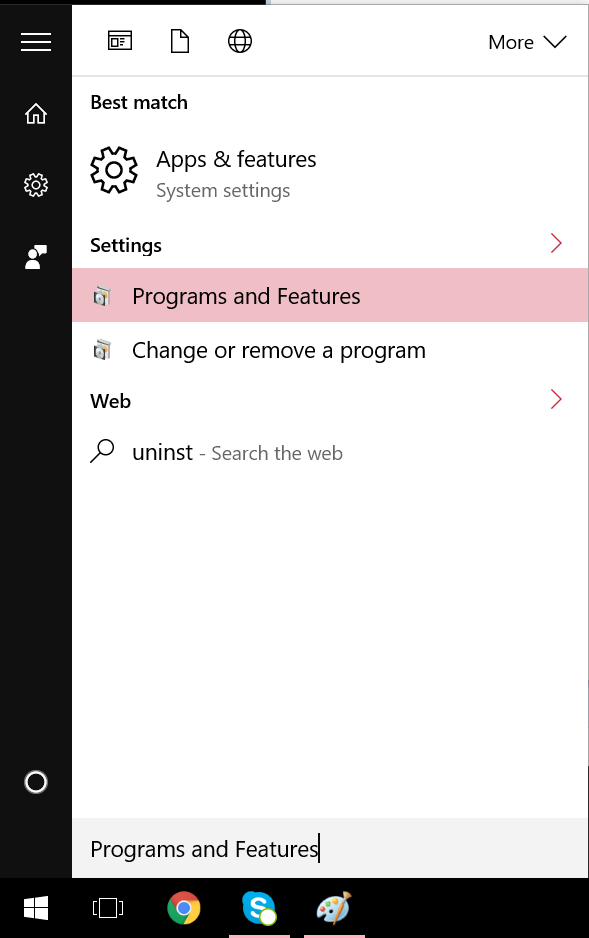Viewport: 589px width, 938px height.
Task: Open Apps & features system settings
Action: [236, 158]
